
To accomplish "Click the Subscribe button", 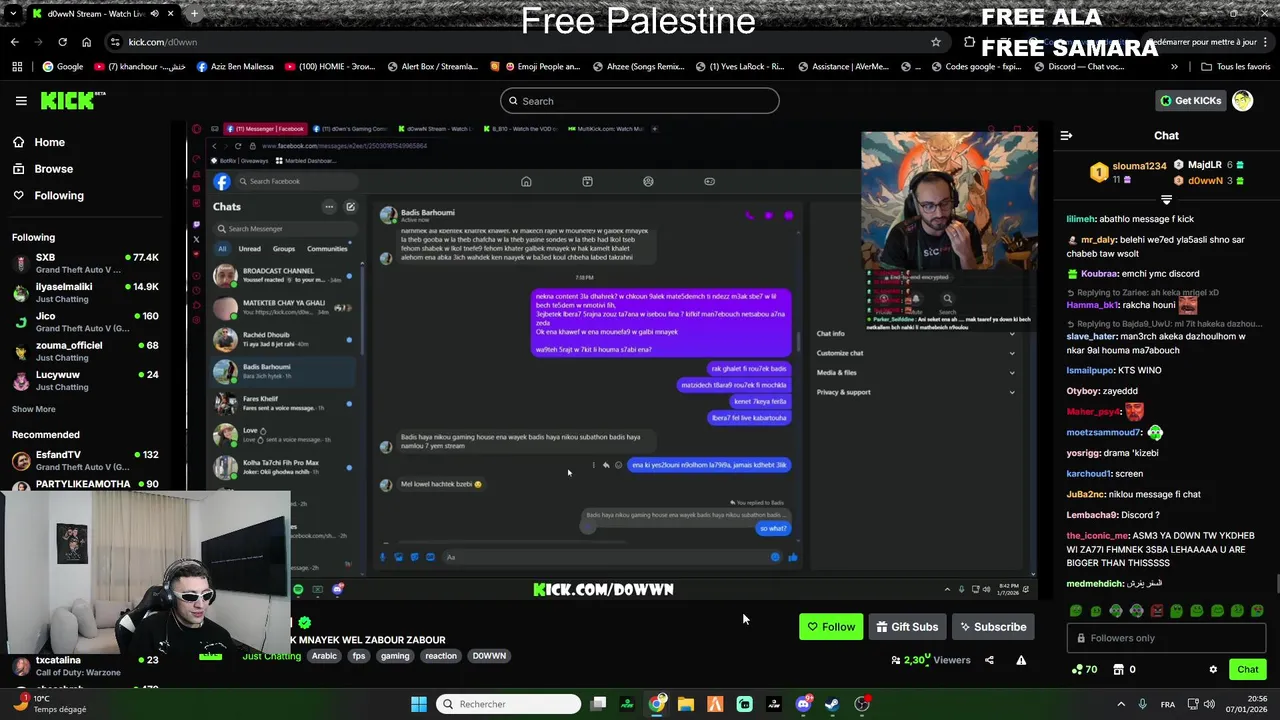I will coord(993,627).
